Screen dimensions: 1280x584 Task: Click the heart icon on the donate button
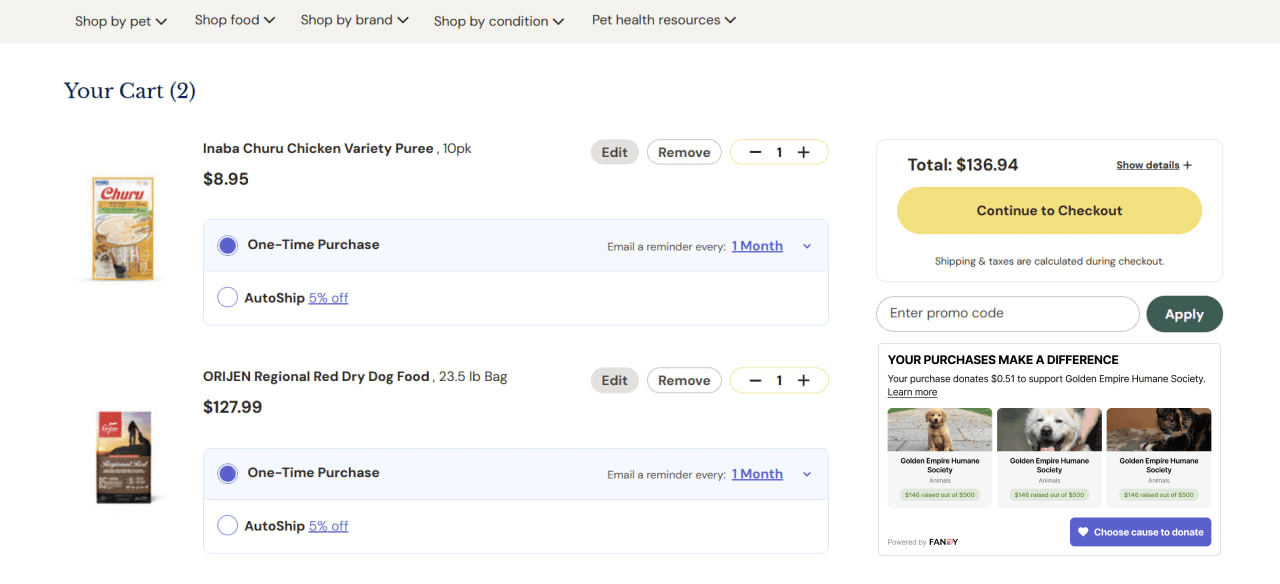click(1083, 532)
